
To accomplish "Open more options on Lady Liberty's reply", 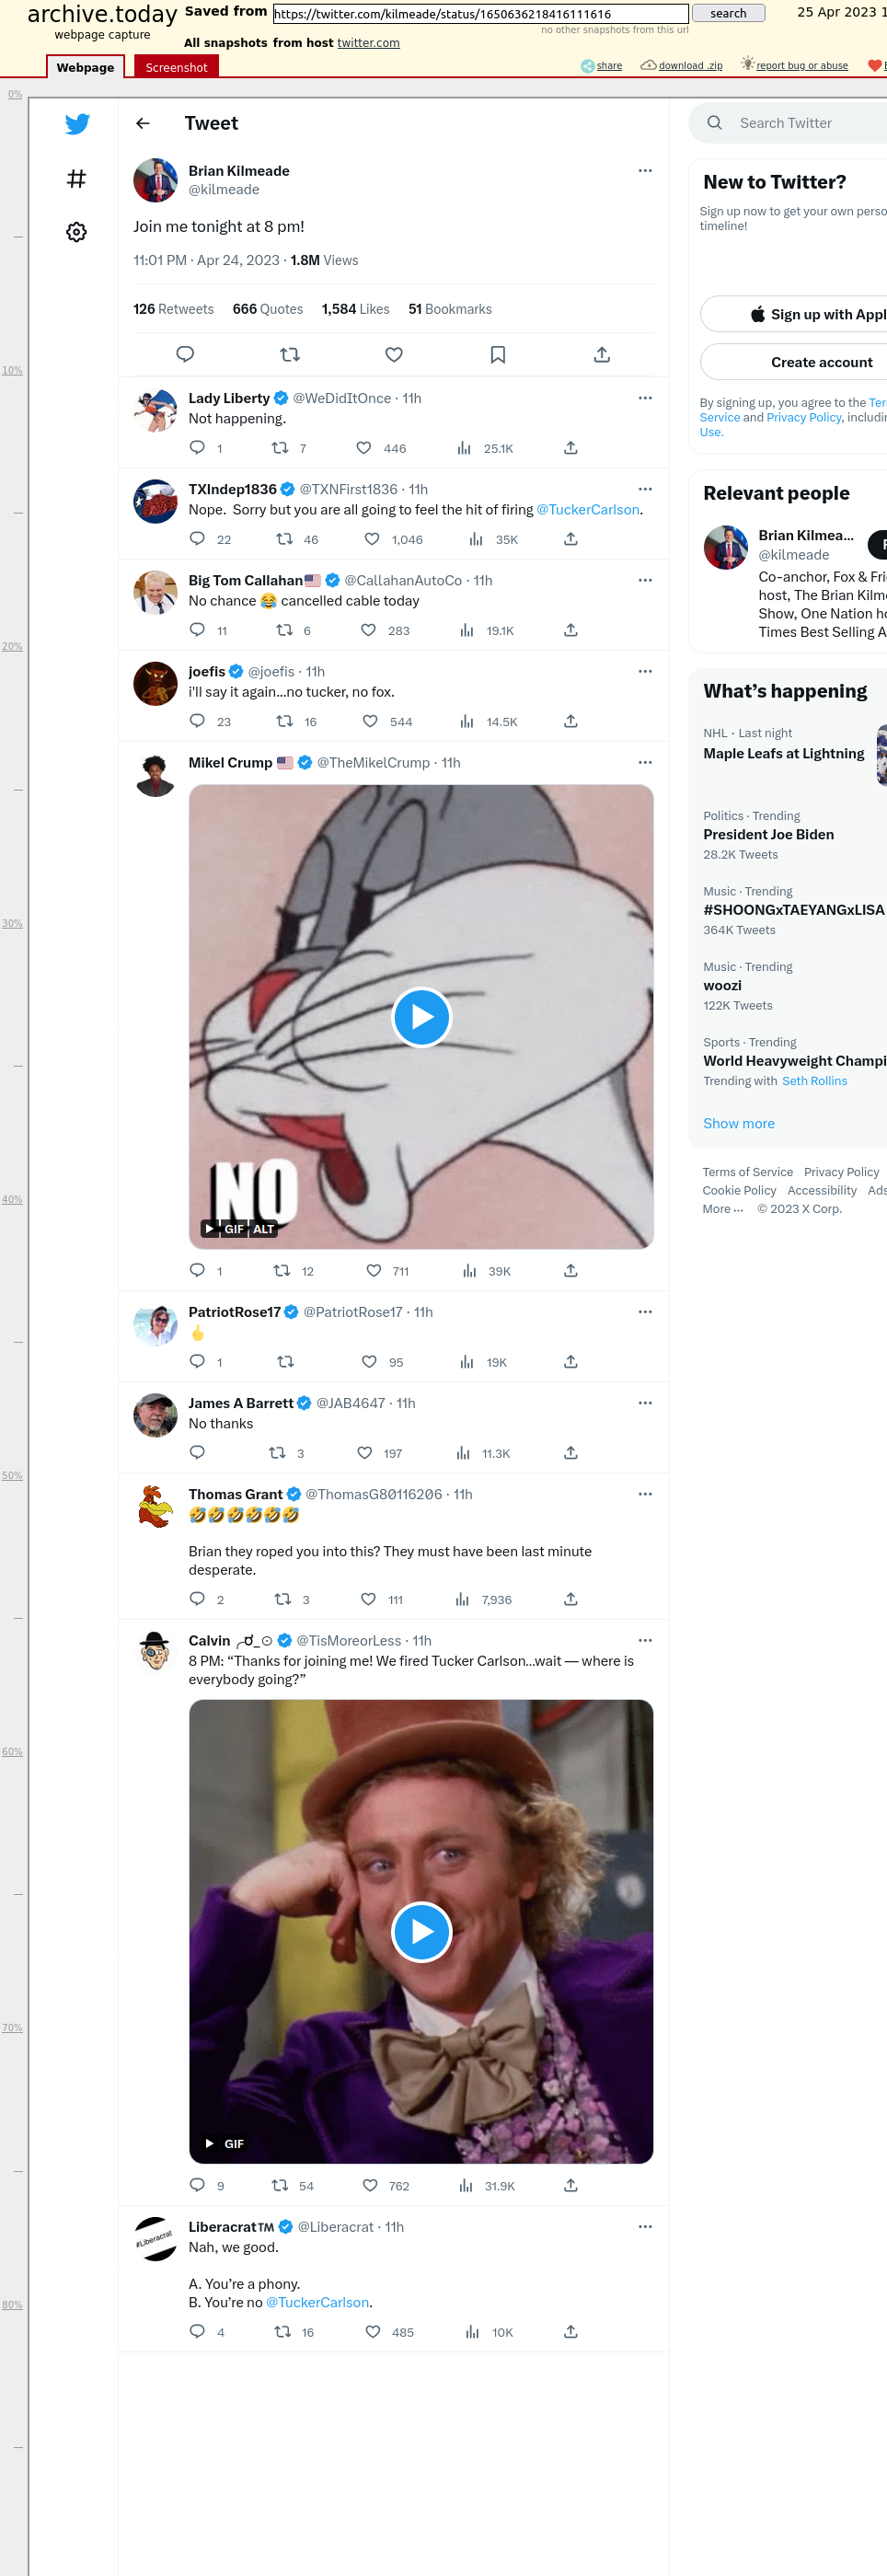I will (x=645, y=398).
